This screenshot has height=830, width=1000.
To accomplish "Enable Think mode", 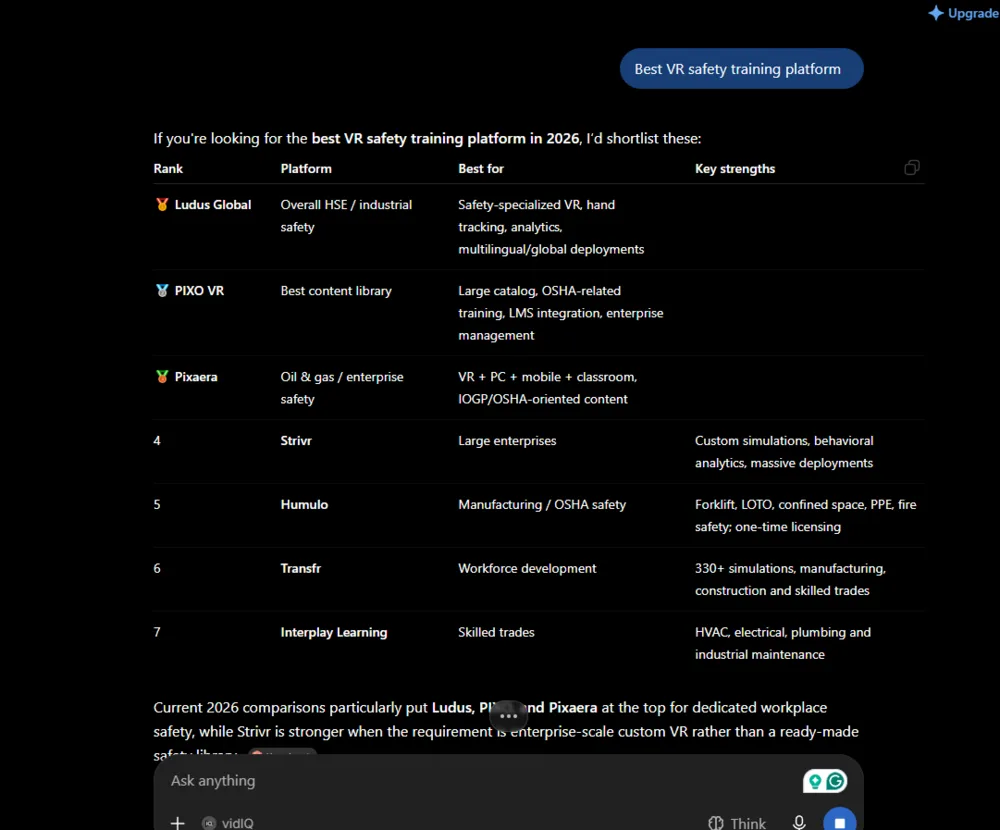I will [737, 822].
